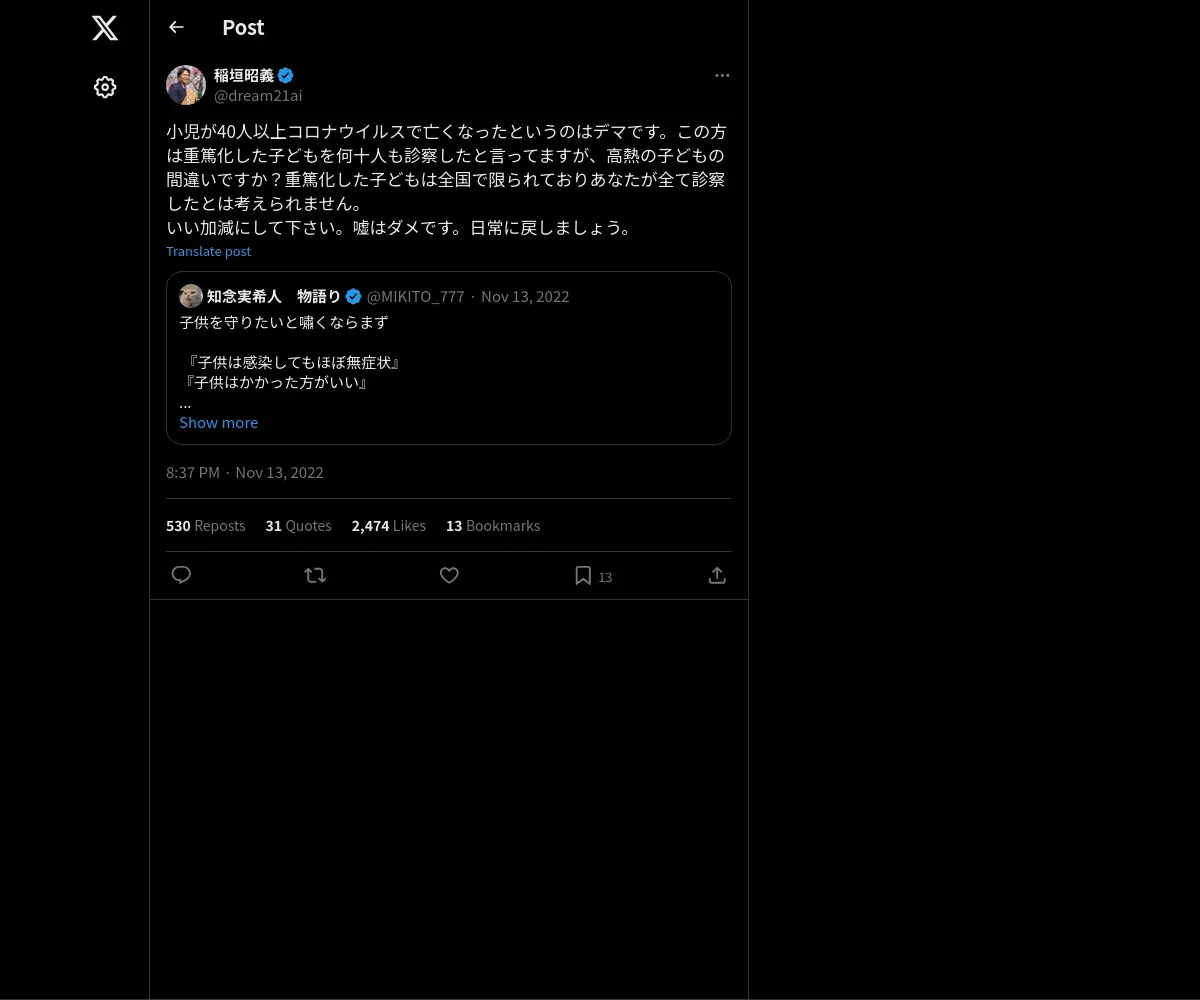
Task: Click the 8:37 PM Nov 13, 2022 timestamp
Action: tap(244, 472)
